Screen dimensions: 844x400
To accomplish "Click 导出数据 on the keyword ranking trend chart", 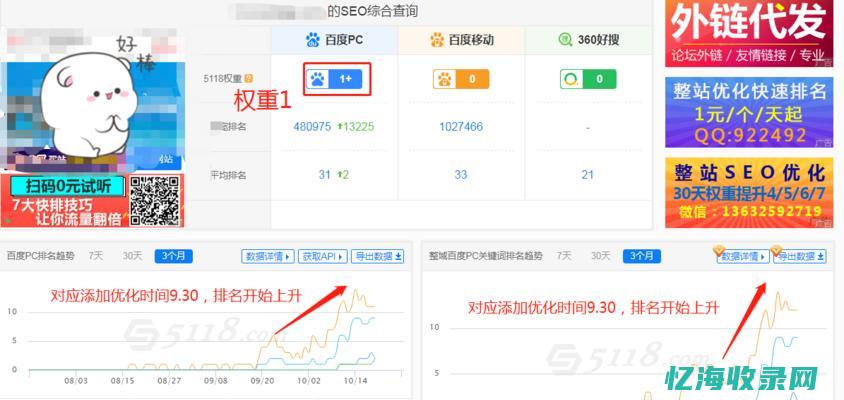I will click(x=800, y=256).
